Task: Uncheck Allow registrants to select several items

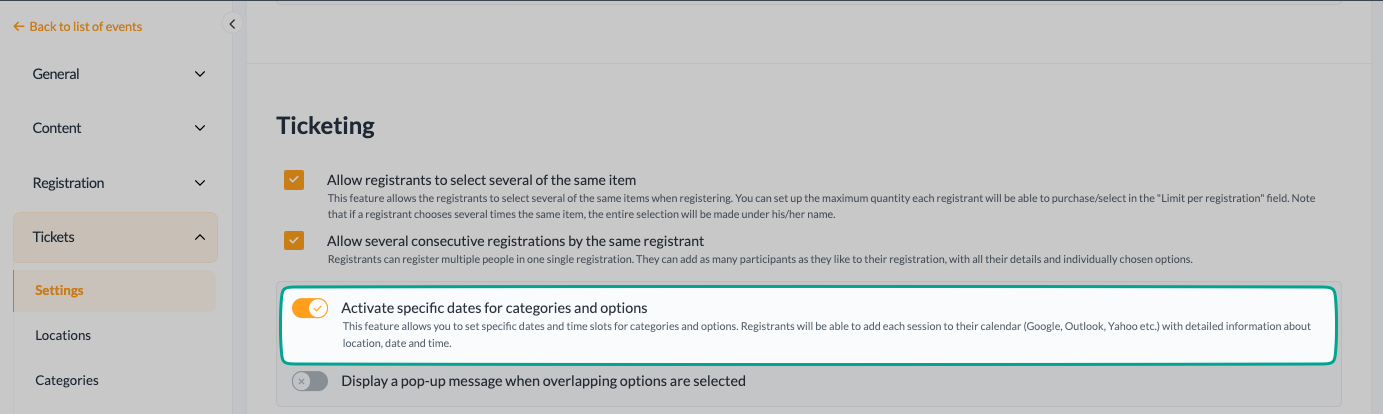Action: click(294, 180)
